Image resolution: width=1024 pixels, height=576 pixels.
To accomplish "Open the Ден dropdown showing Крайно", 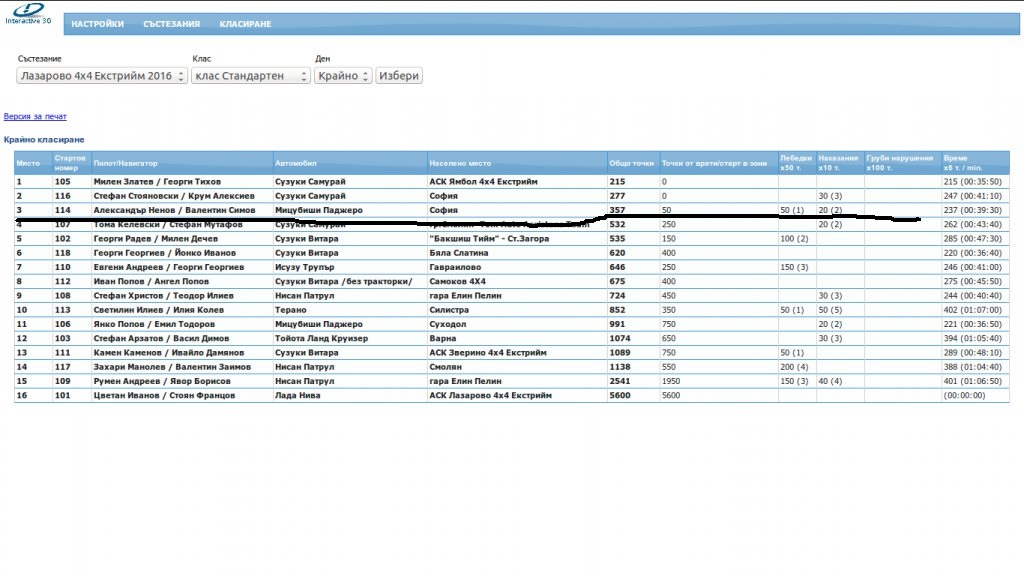I will tap(343, 76).
